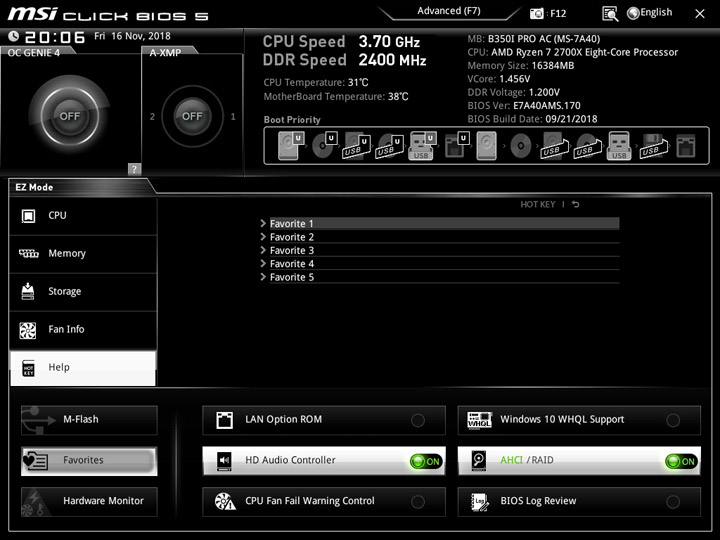Click the CPU Speed 3.70 GHz value

389,42
